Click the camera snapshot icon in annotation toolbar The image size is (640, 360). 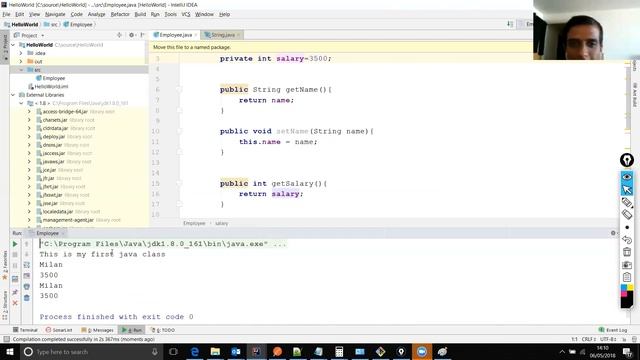pos(627,265)
